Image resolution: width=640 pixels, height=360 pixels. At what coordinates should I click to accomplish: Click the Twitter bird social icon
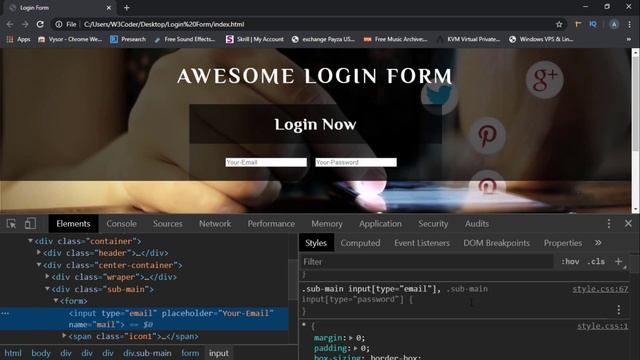[x=439, y=96]
